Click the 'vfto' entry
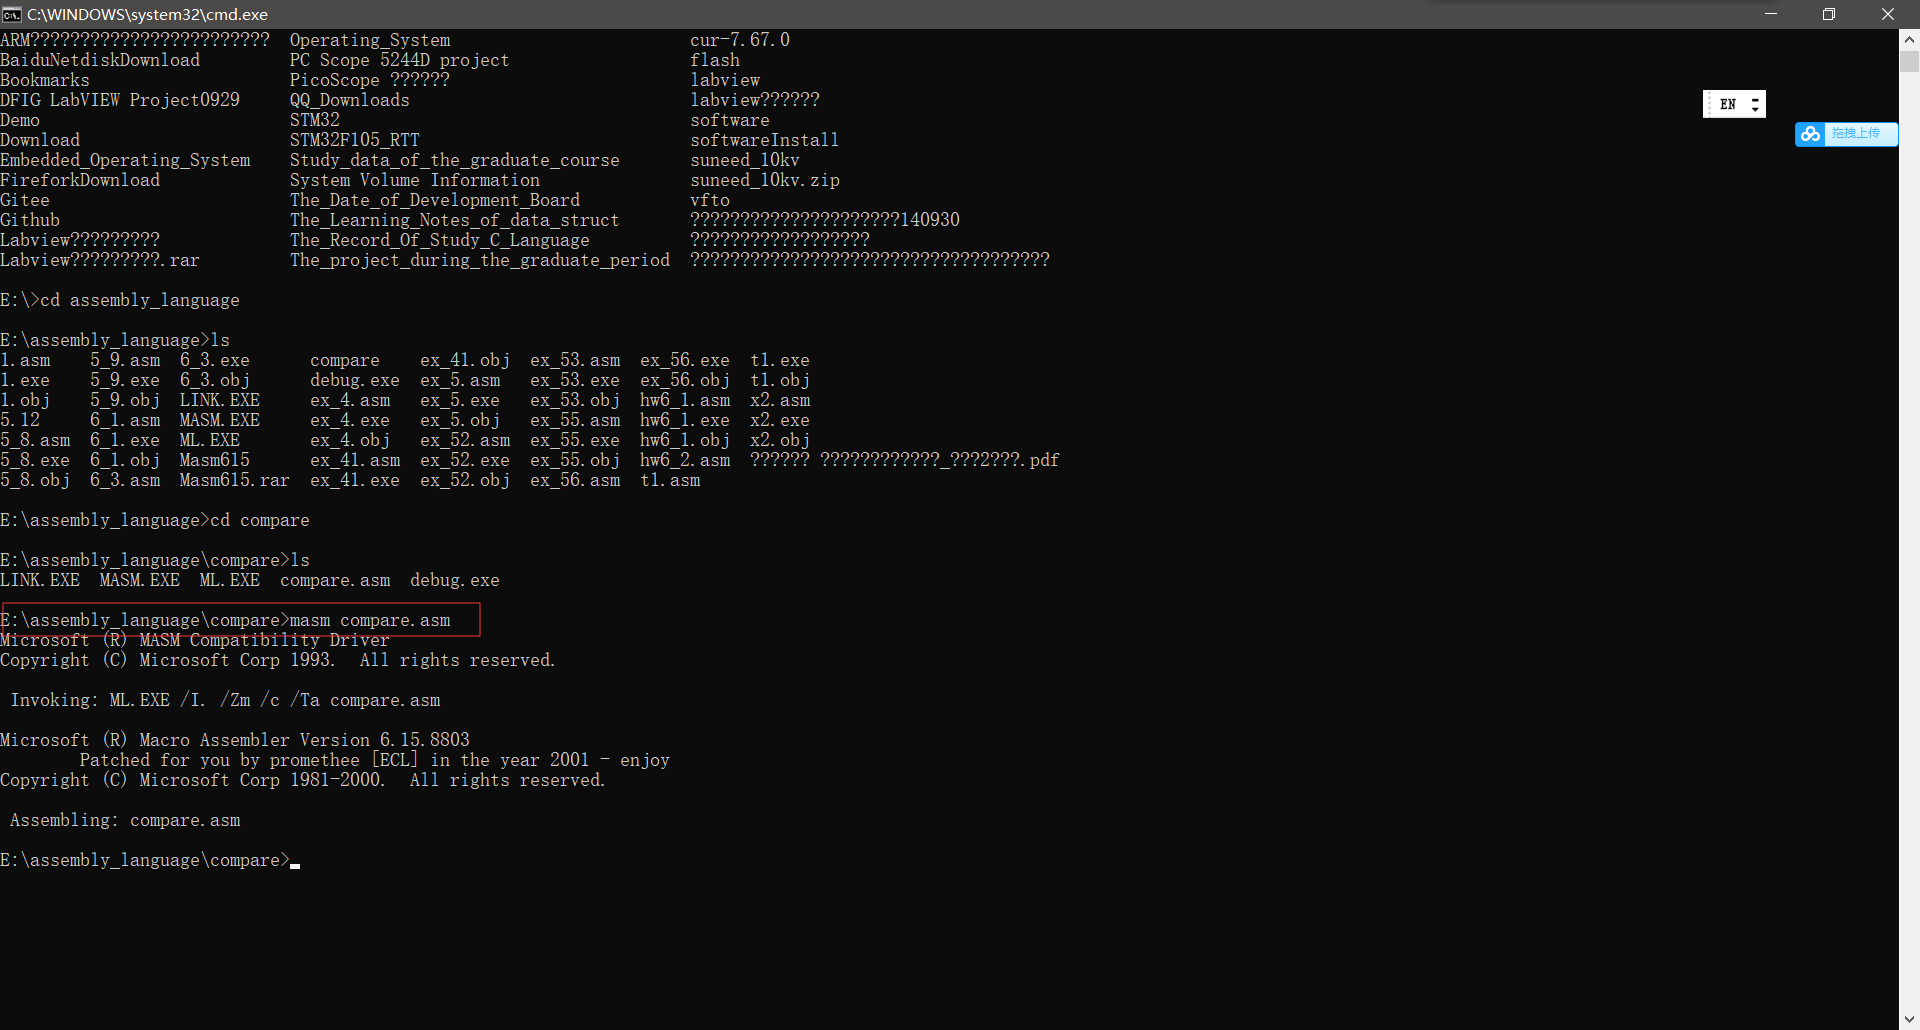The height and width of the screenshot is (1030, 1920). pos(710,200)
